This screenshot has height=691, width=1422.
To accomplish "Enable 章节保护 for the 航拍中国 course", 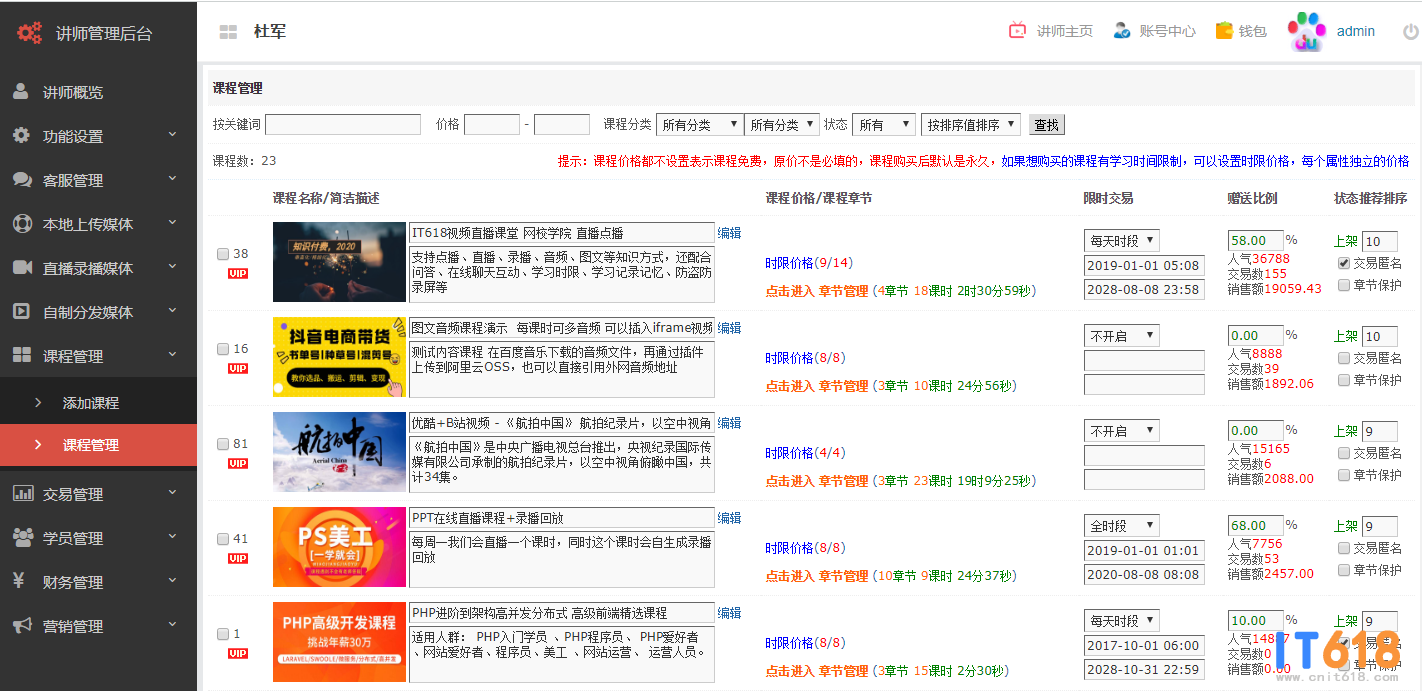I will [1344, 475].
